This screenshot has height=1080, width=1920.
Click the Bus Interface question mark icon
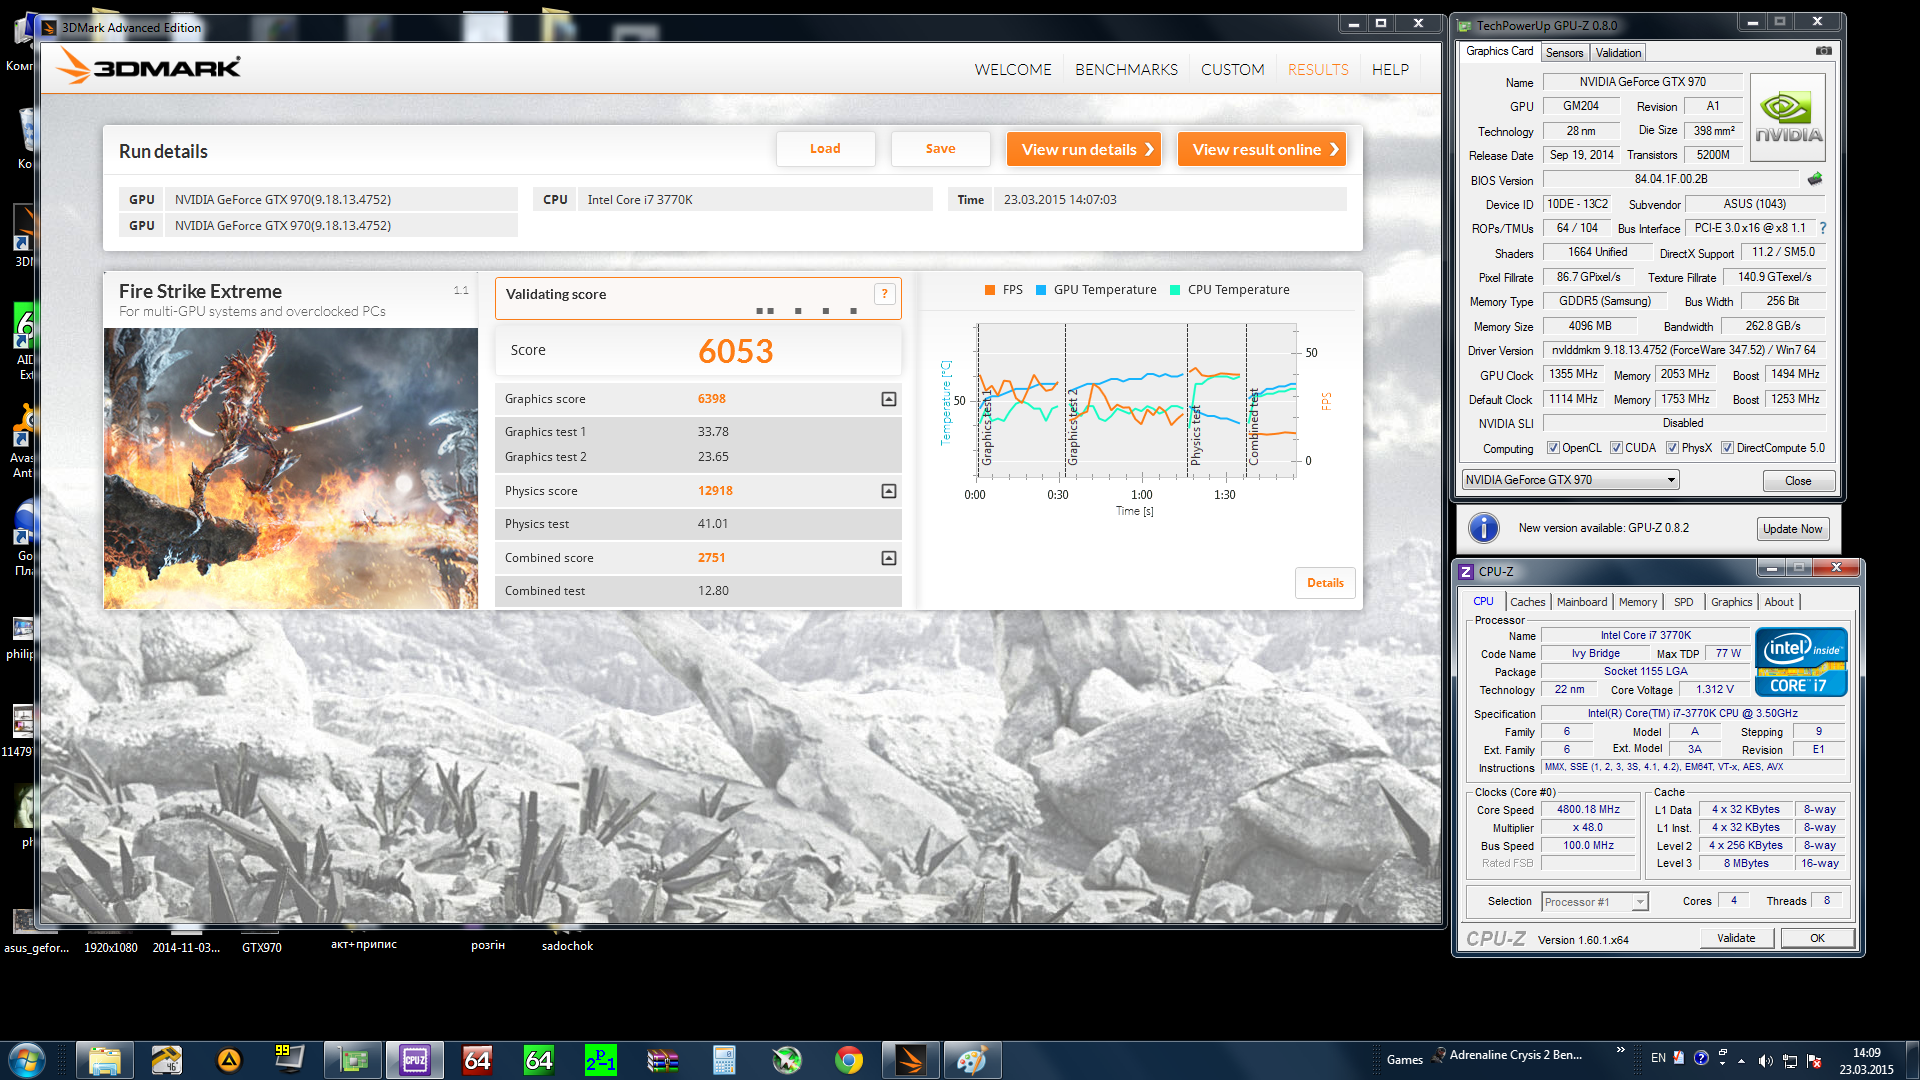point(1823,228)
